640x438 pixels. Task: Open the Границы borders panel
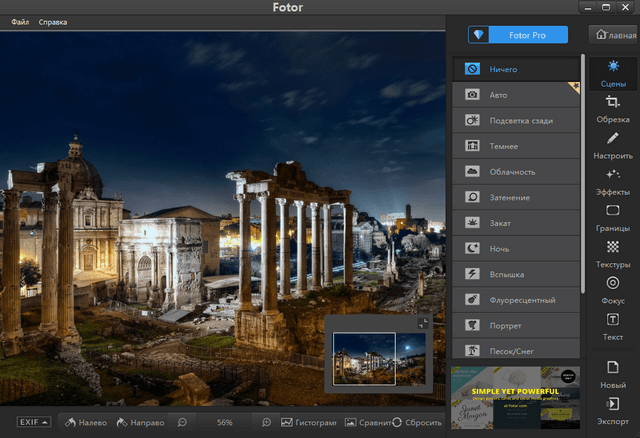pyautogui.click(x=613, y=217)
